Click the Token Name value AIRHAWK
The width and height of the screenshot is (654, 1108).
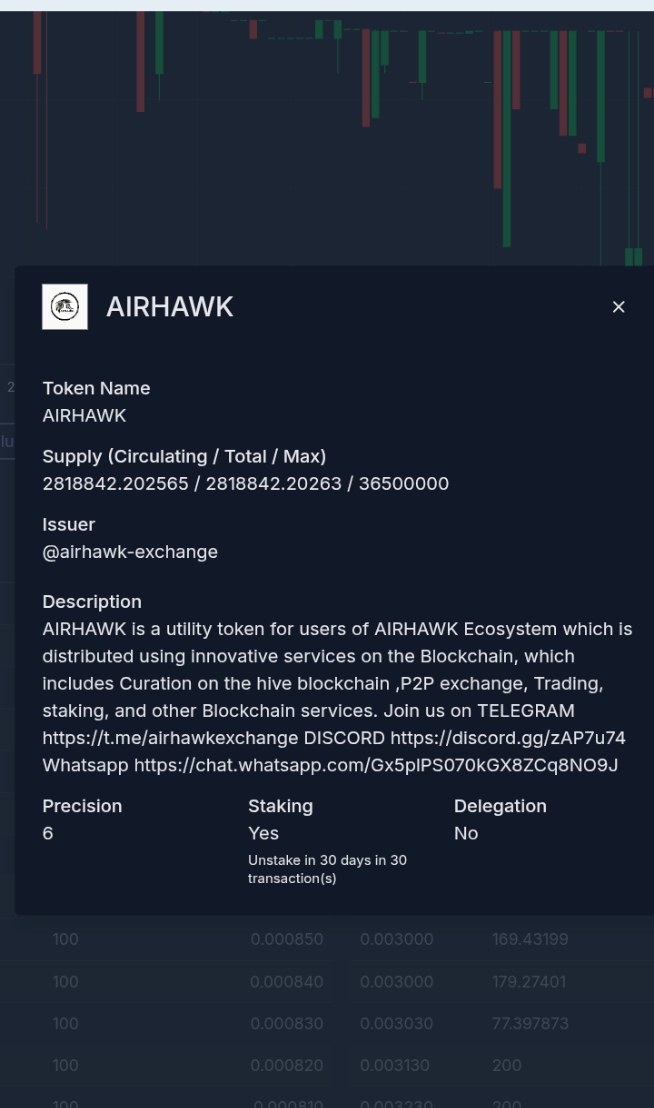[84, 416]
